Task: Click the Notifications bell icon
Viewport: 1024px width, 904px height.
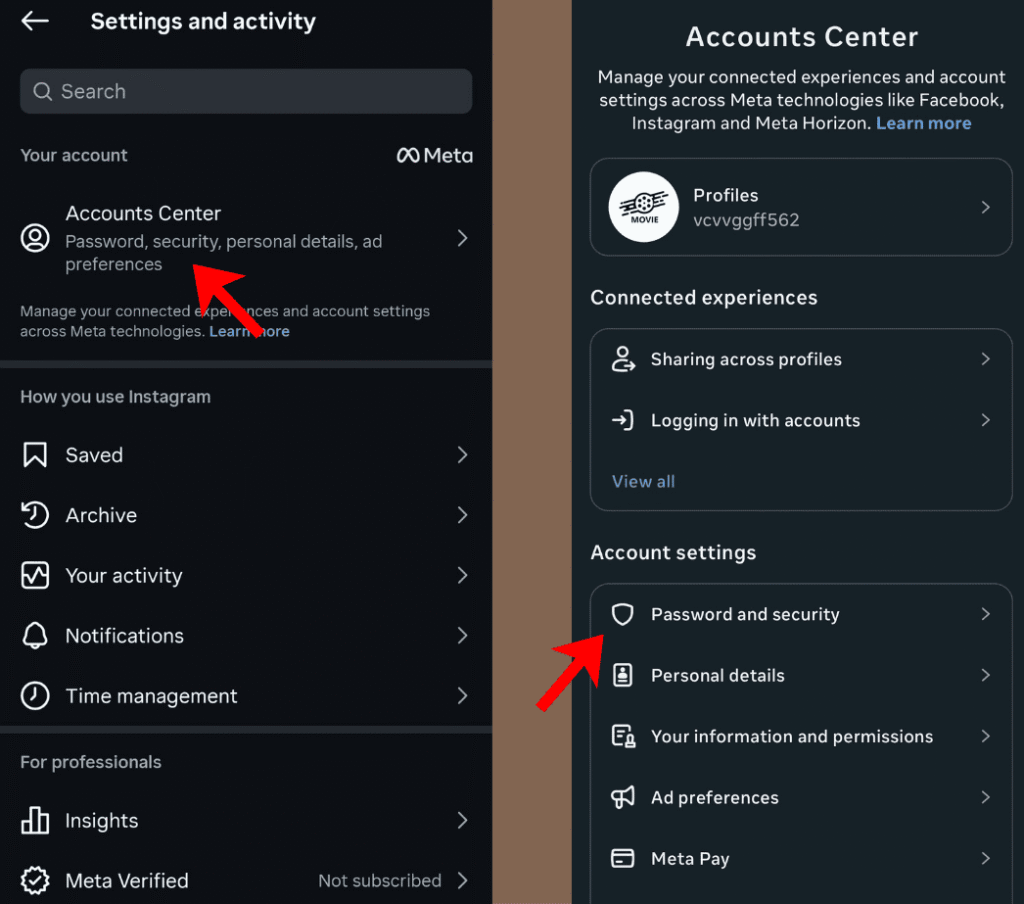Action: coord(35,636)
